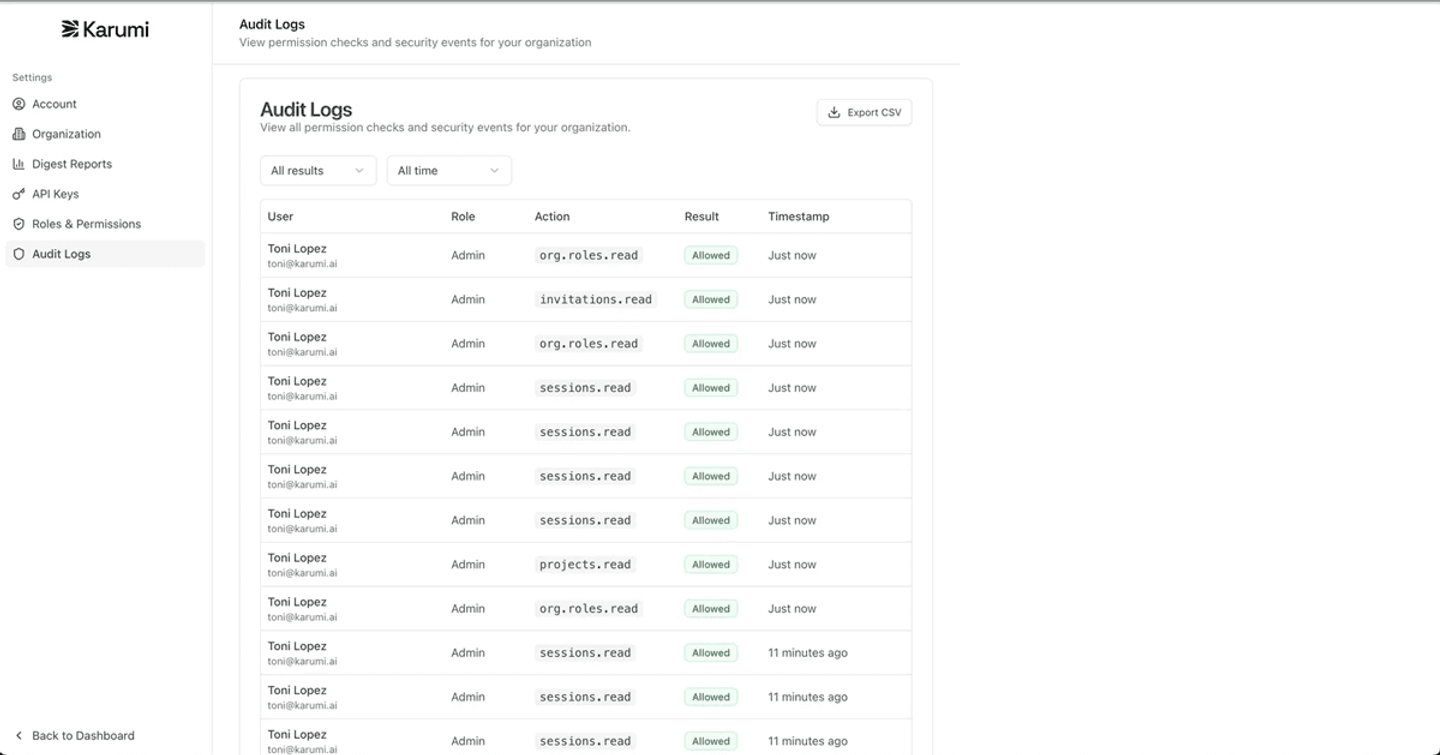The height and width of the screenshot is (755, 1440).
Task: Open Account settings via its person icon
Action: tap(19, 104)
